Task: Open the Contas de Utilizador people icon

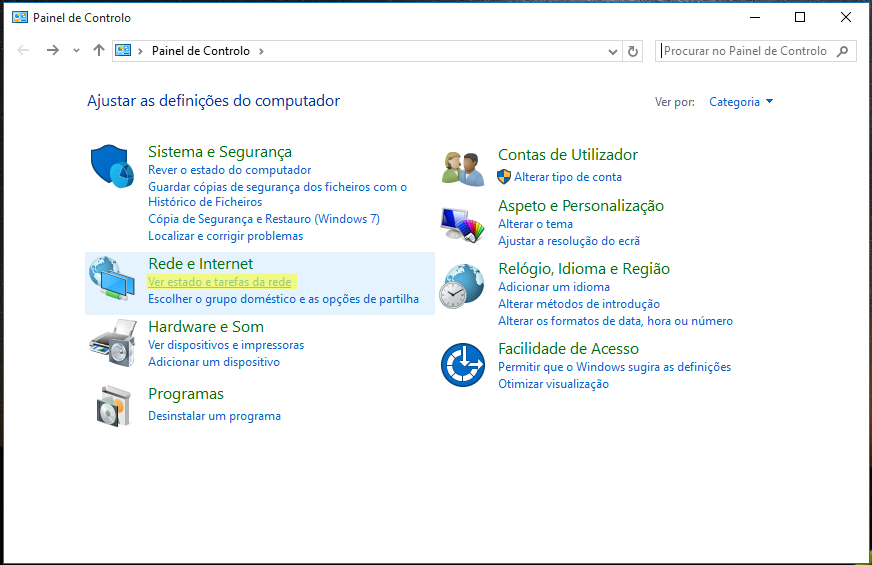Action: (463, 168)
